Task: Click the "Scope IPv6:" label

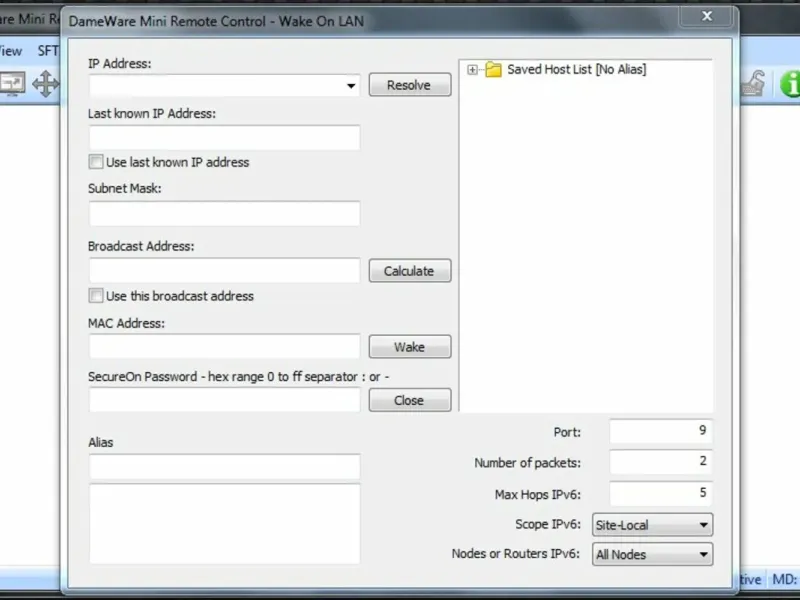Action: coord(548,524)
